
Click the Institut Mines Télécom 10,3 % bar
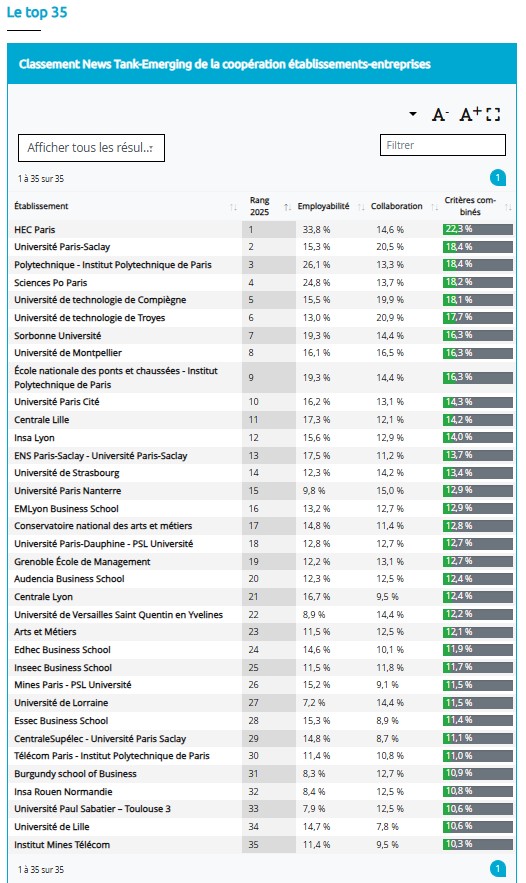[x=478, y=844]
